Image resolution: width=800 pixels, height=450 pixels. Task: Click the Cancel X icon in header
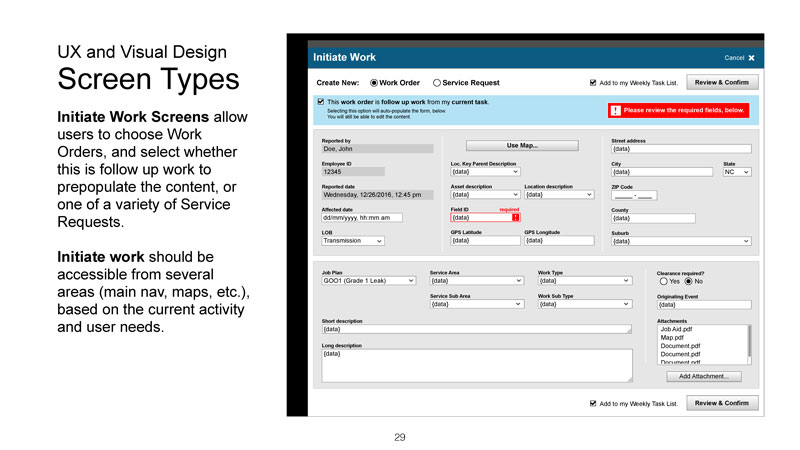point(750,58)
